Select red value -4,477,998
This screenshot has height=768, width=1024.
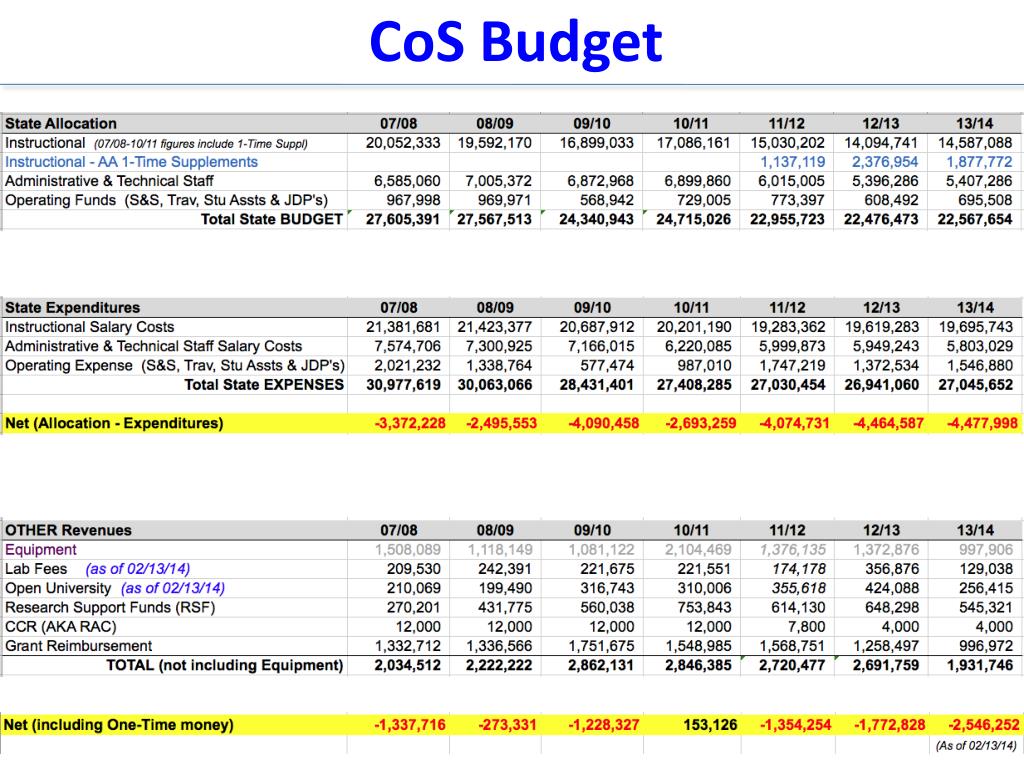tap(982, 423)
